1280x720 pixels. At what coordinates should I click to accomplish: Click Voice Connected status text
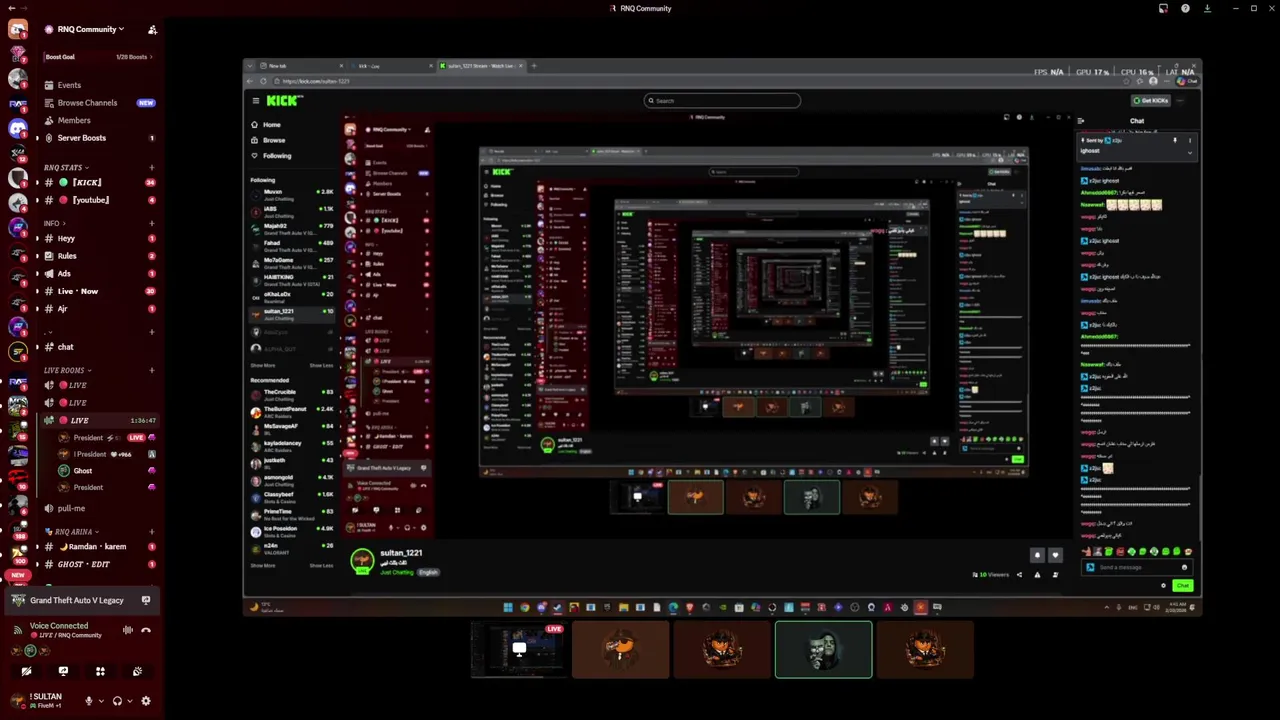pos(59,626)
